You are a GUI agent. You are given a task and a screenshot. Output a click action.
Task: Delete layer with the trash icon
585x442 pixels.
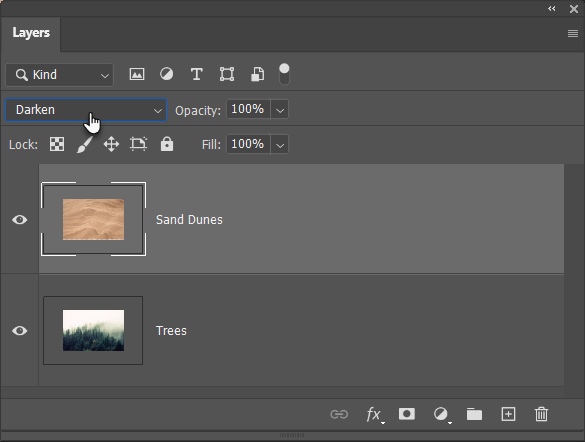541,414
